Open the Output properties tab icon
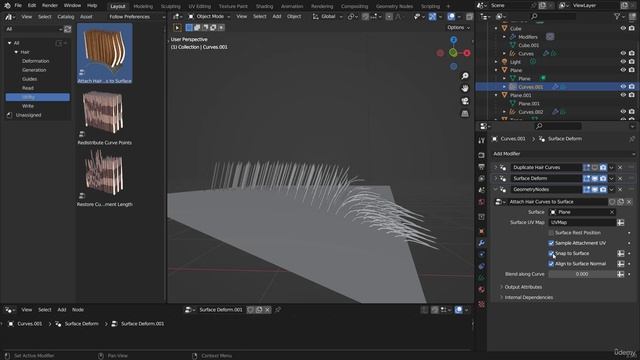 482,167
